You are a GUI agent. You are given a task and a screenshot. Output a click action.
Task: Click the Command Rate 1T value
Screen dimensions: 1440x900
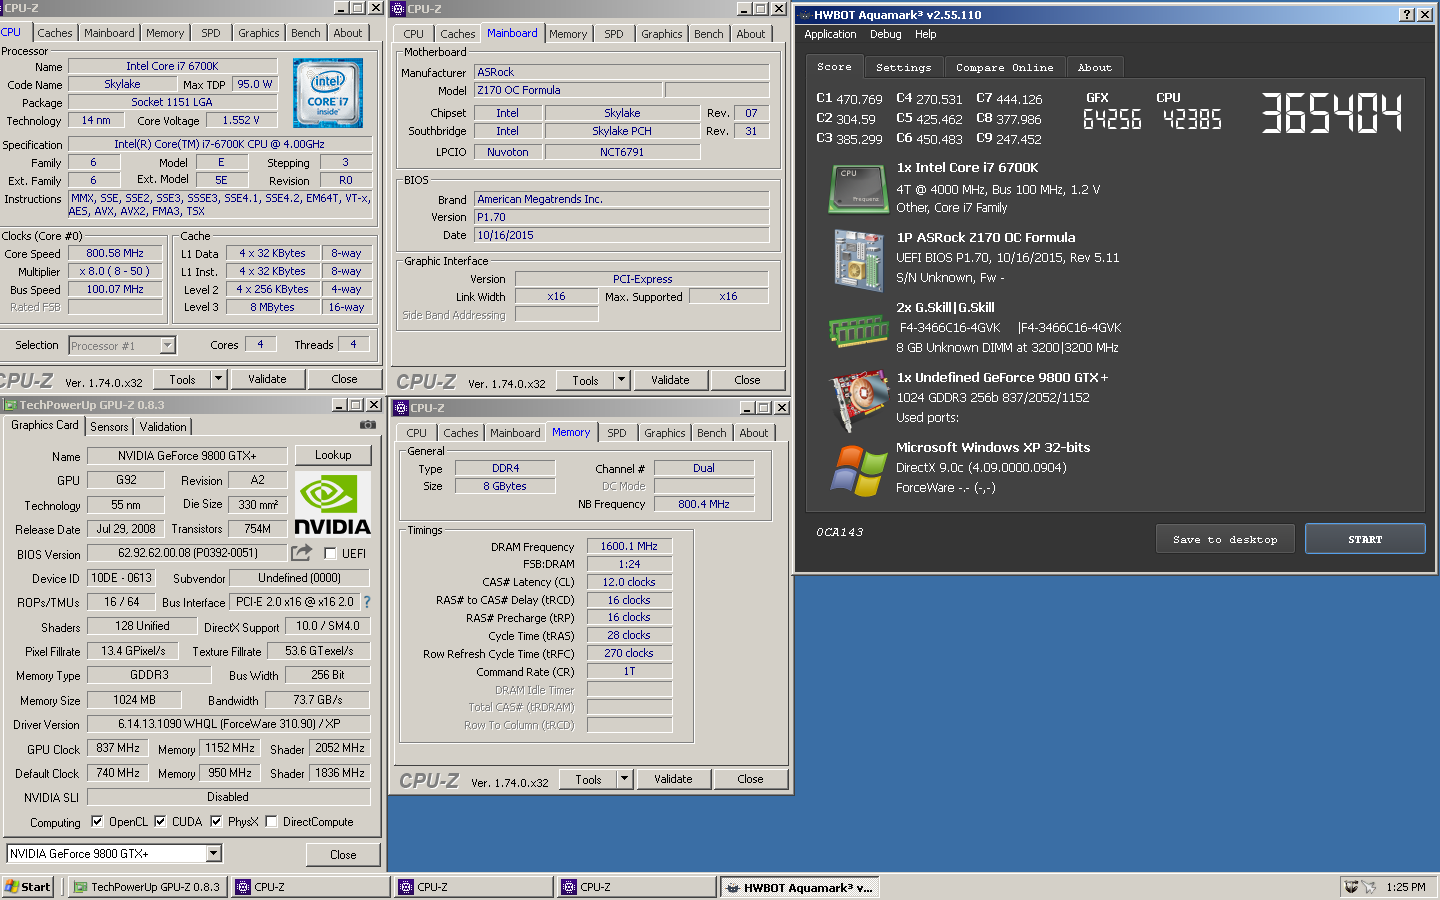tap(629, 672)
